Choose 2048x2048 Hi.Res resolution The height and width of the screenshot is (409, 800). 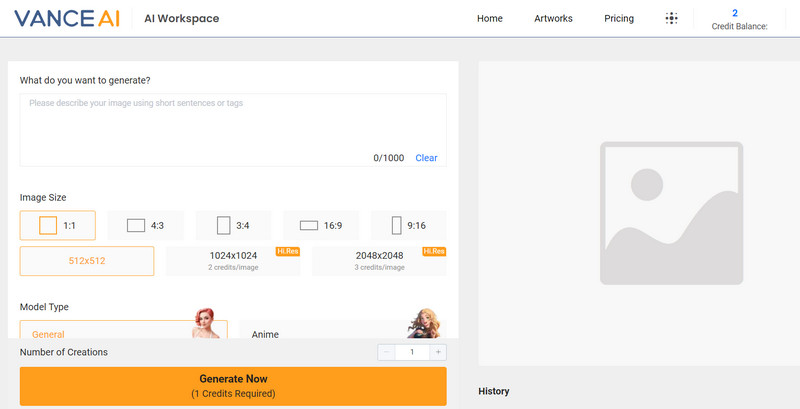[x=379, y=261]
